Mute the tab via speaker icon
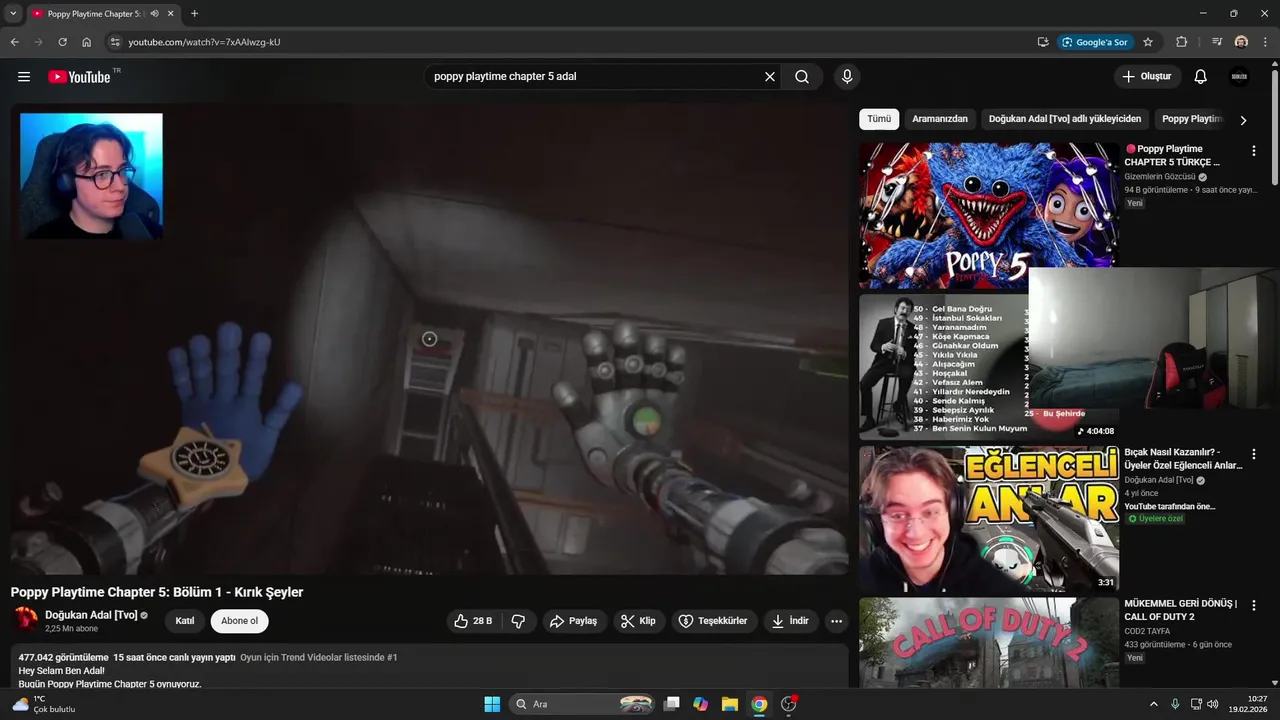1280x720 pixels. pyautogui.click(x=154, y=14)
